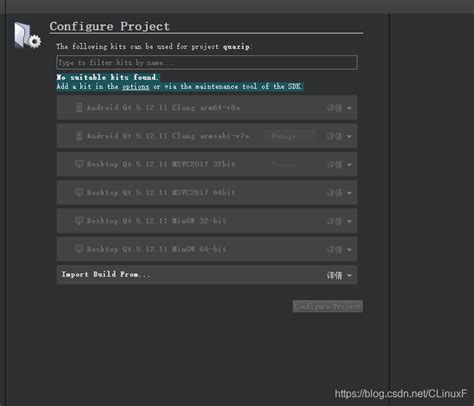Screen dimensions: 474x406
Task: Click monitor icon of Desktop MSVC2017 64bit kit
Action: [x=79, y=192]
